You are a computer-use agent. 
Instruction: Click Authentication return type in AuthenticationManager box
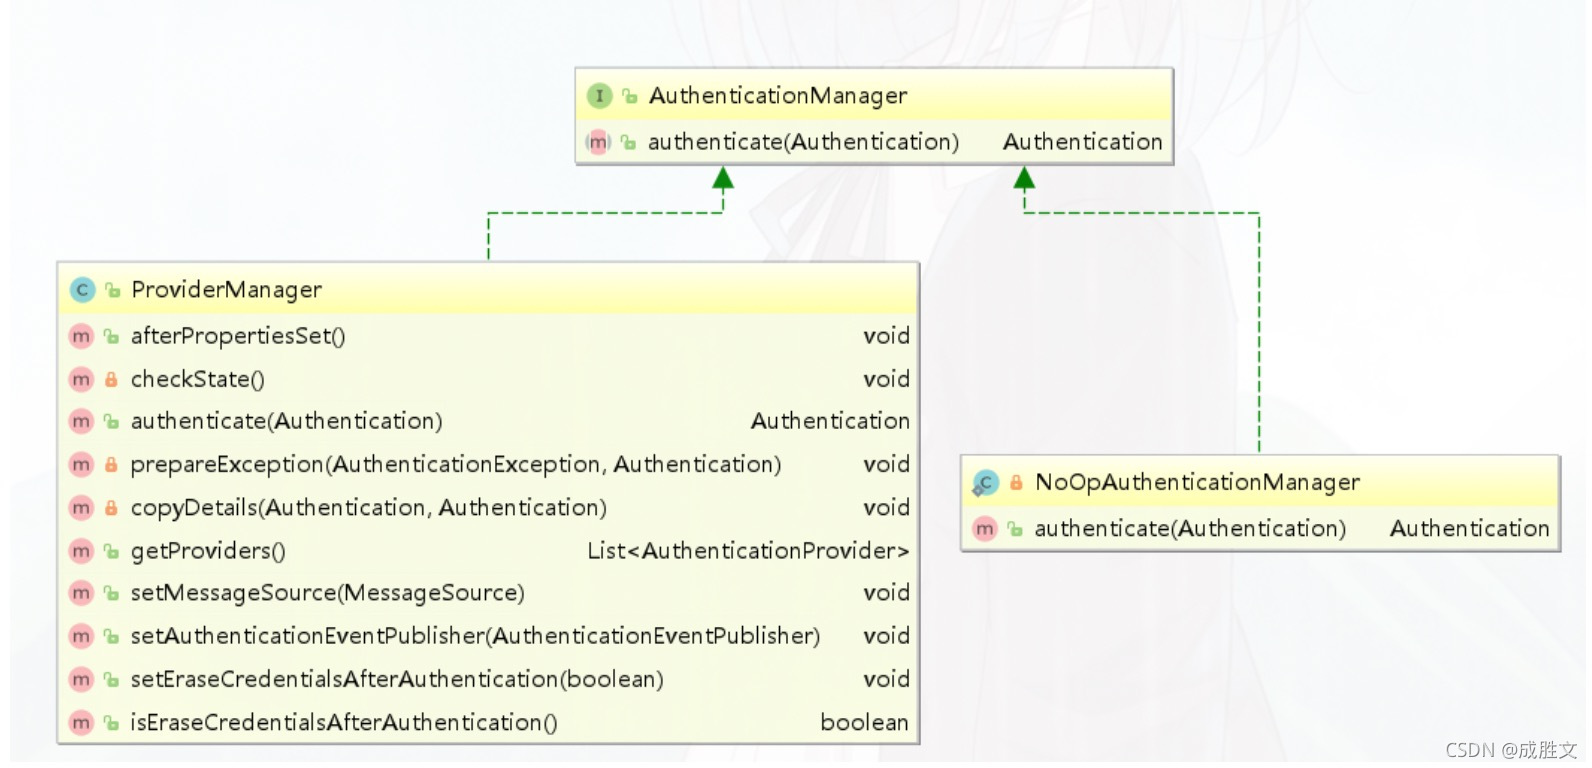click(x=1083, y=142)
